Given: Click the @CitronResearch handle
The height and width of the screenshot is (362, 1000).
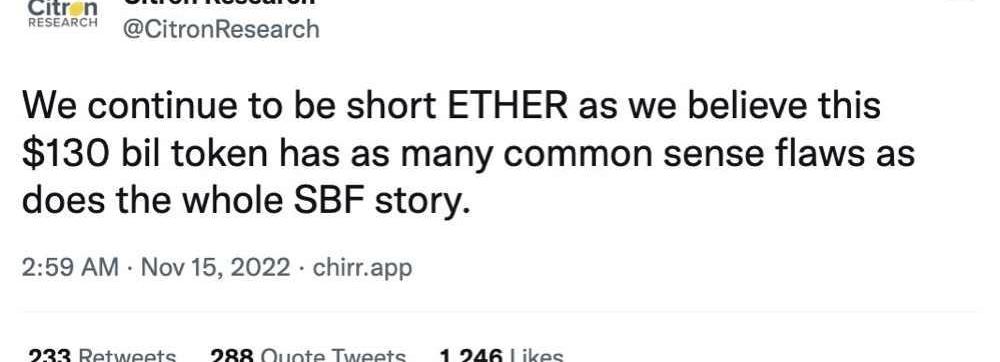Looking at the screenshot, I should tap(221, 29).
